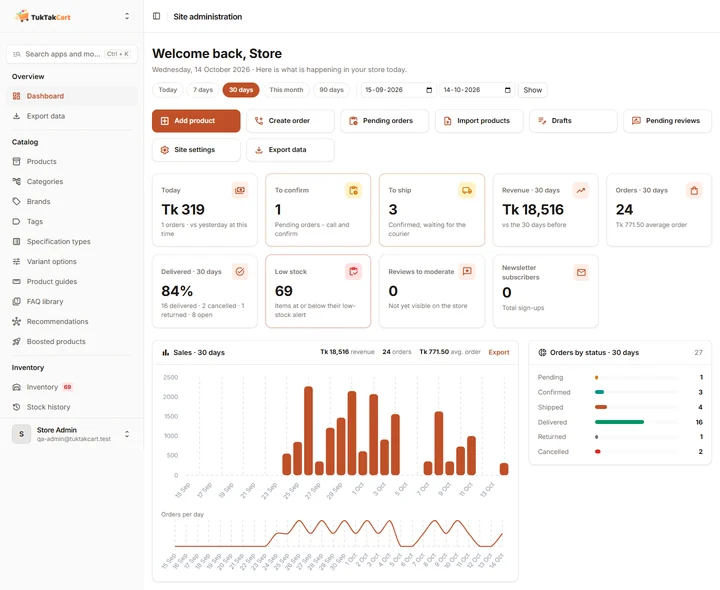
Task: Click the Specification types icon
Action: 17,242
